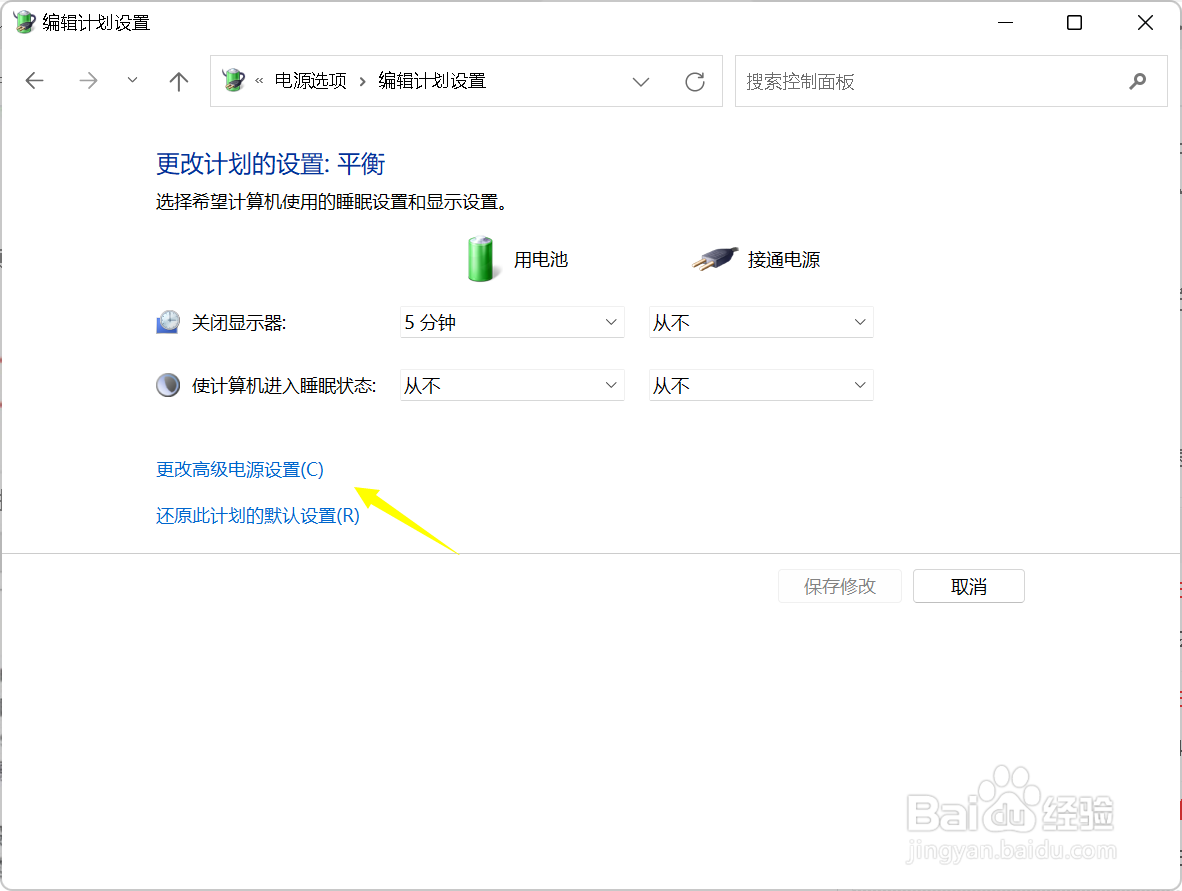Click the power plug icon above 接通电源
The image size is (1182, 891).
click(x=714, y=258)
